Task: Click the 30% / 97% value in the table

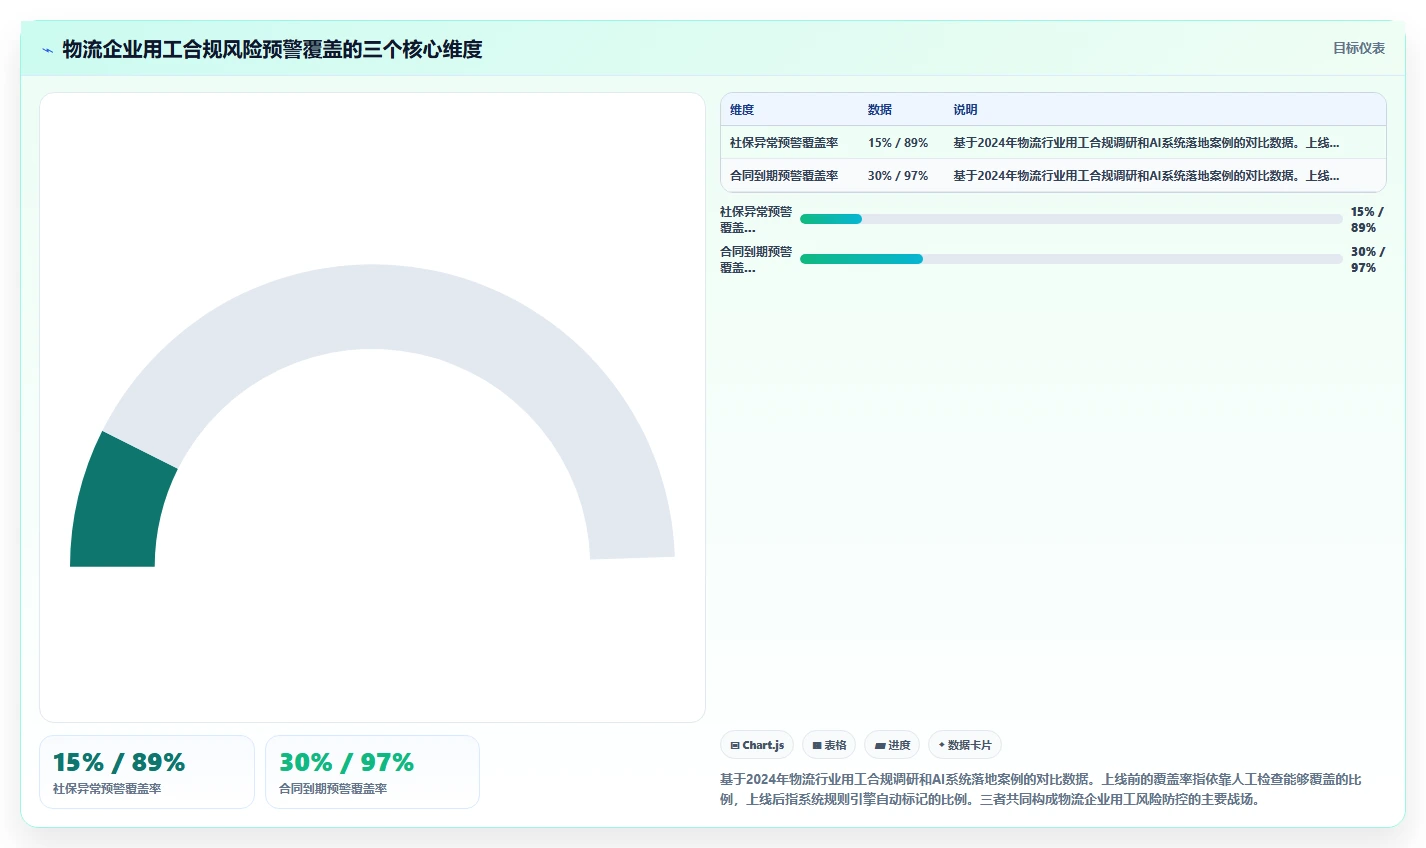Action: click(x=898, y=176)
